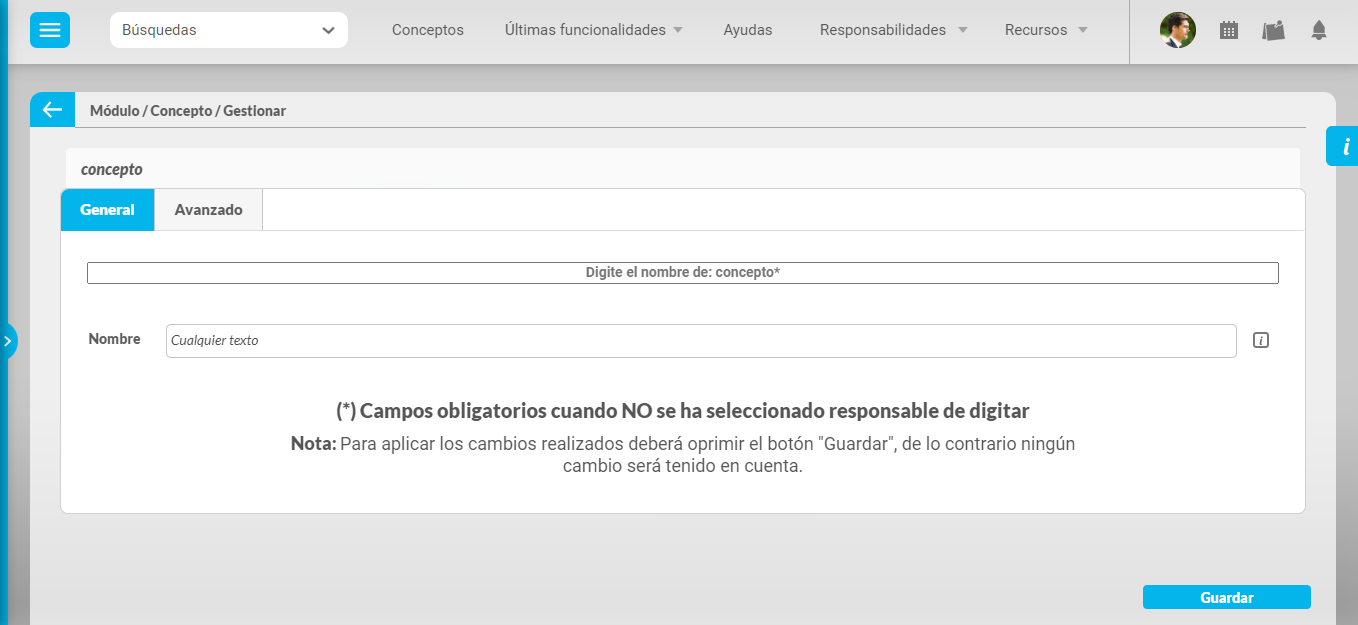
Task: Go to Conceptos in top navigation
Action: tap(428, 30)
